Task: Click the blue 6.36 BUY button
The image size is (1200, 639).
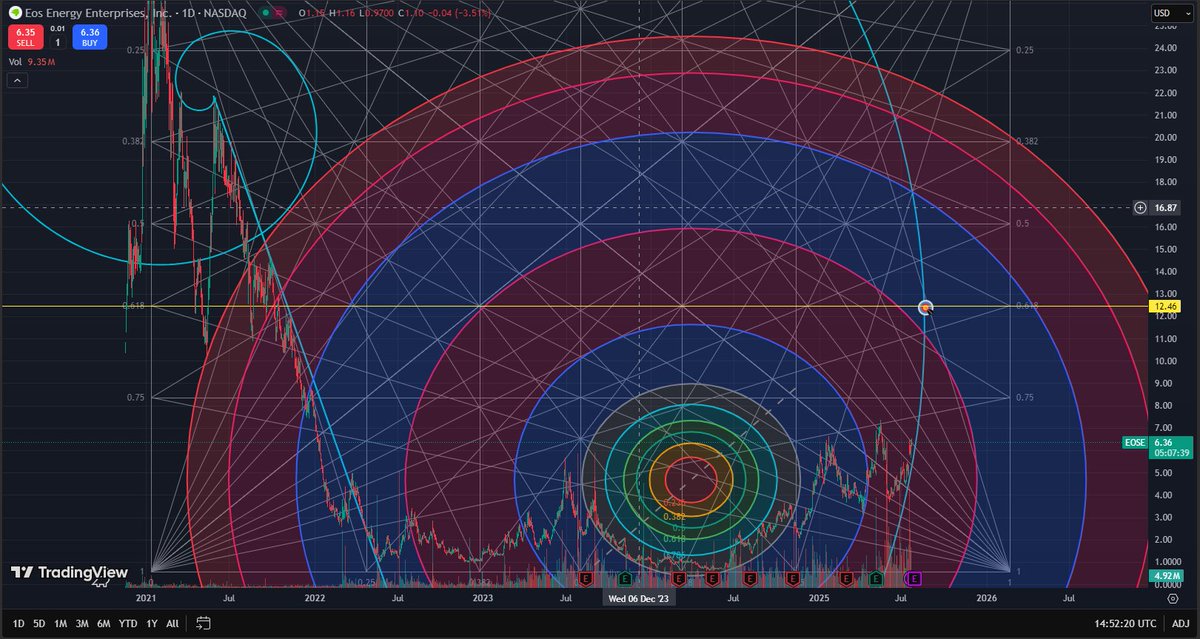Action: tap(89, 37)
